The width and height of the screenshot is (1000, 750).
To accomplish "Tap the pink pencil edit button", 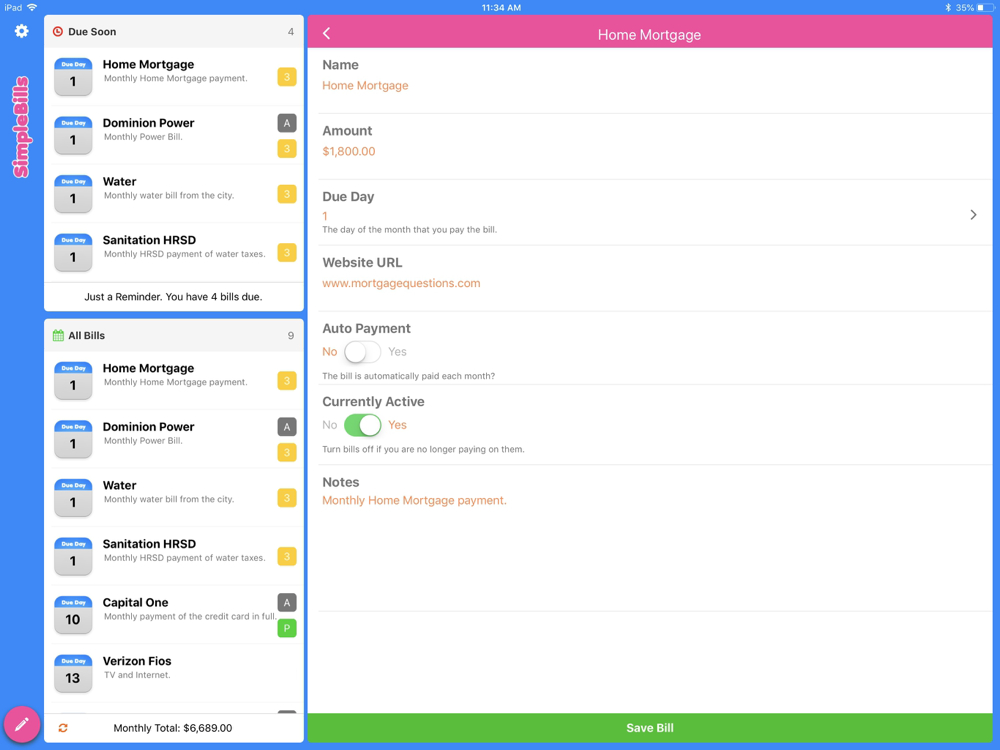I will click(22, 724).
